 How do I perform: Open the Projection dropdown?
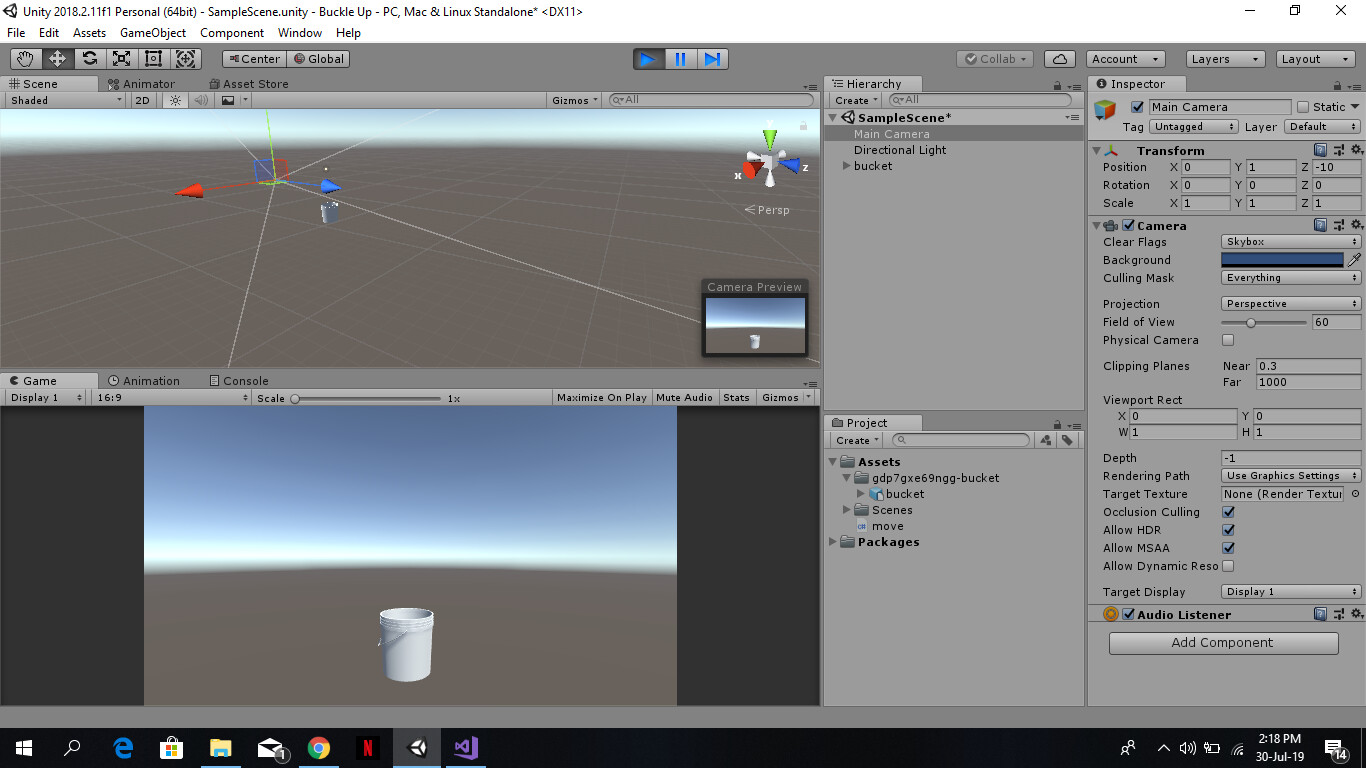[1290, 303]
